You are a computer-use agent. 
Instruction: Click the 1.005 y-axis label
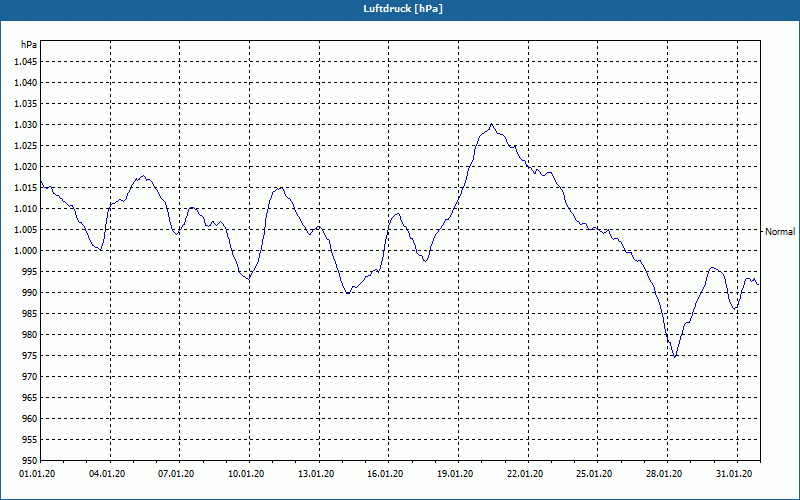26,230
